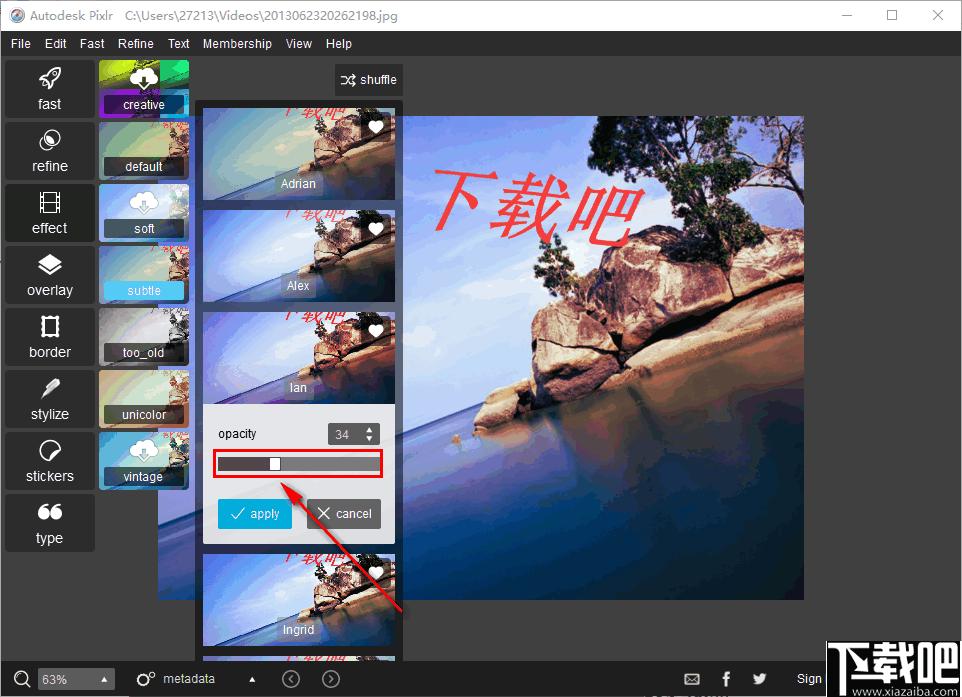The width and height of the screenshot is (962, 697).
Task: Open the border tool
Action: [x=50, y=336]
